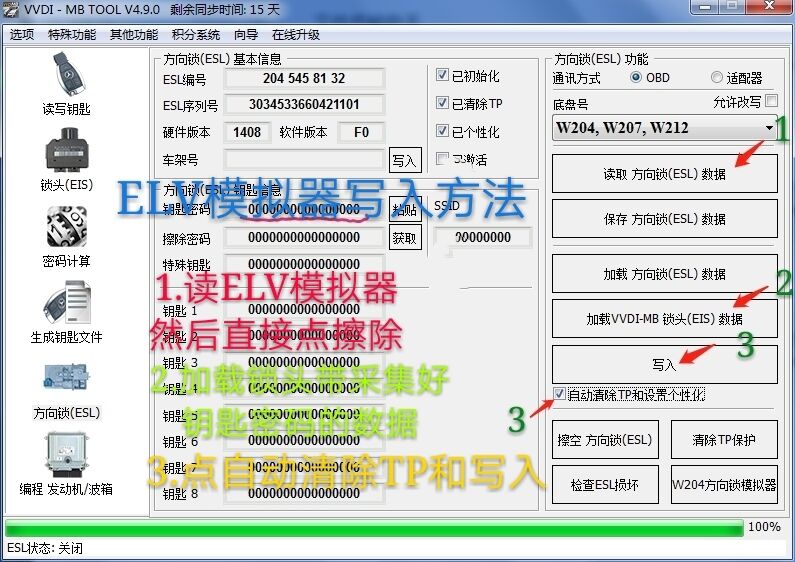Expand the W204, W207, W212 chassis dropdown
Screen dimensions: 795x562
(x=769, y=128)
